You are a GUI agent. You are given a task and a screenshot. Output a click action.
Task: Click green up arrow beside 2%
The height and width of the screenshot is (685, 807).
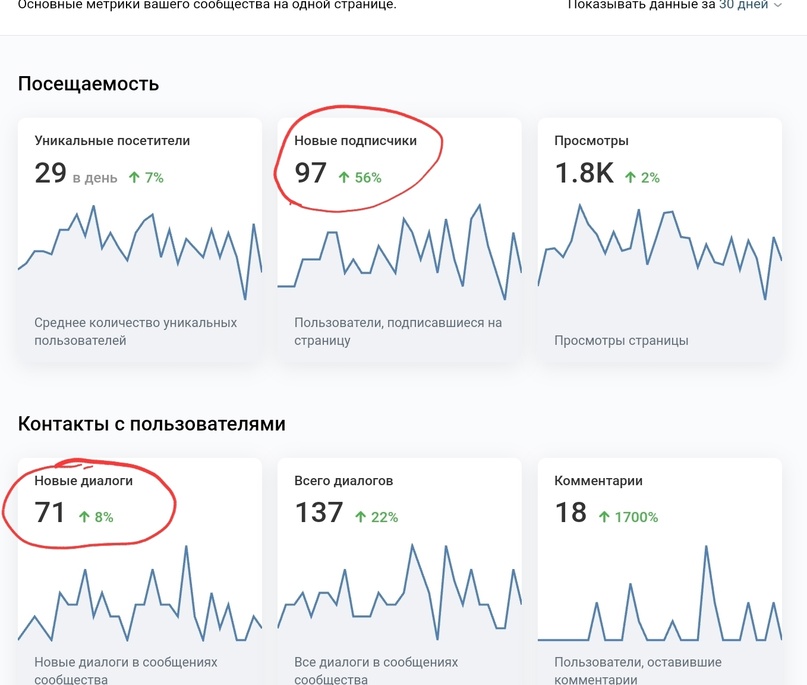click(630, 178)
